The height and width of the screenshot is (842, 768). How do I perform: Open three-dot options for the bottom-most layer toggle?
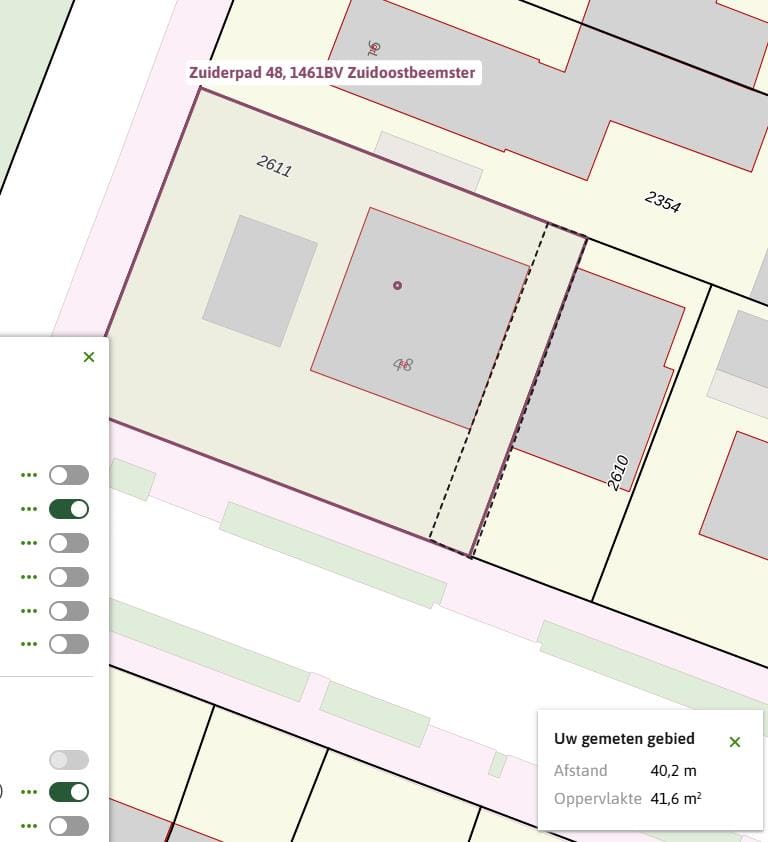[x=28, y=826]
